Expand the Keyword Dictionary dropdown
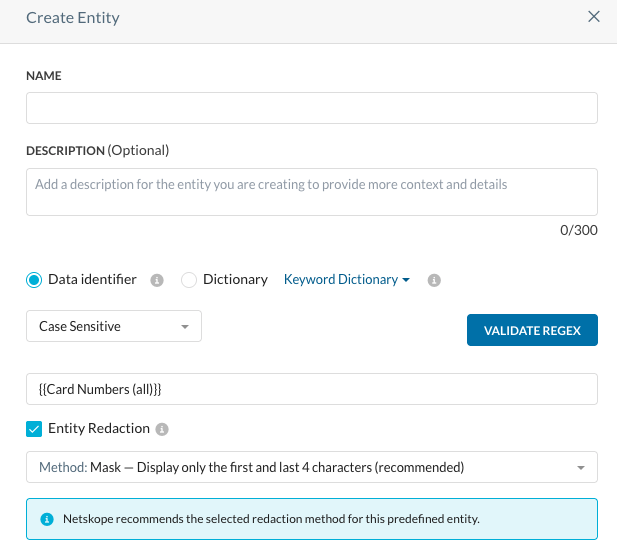This screenshot has height=553, width=617. point(347,279)
